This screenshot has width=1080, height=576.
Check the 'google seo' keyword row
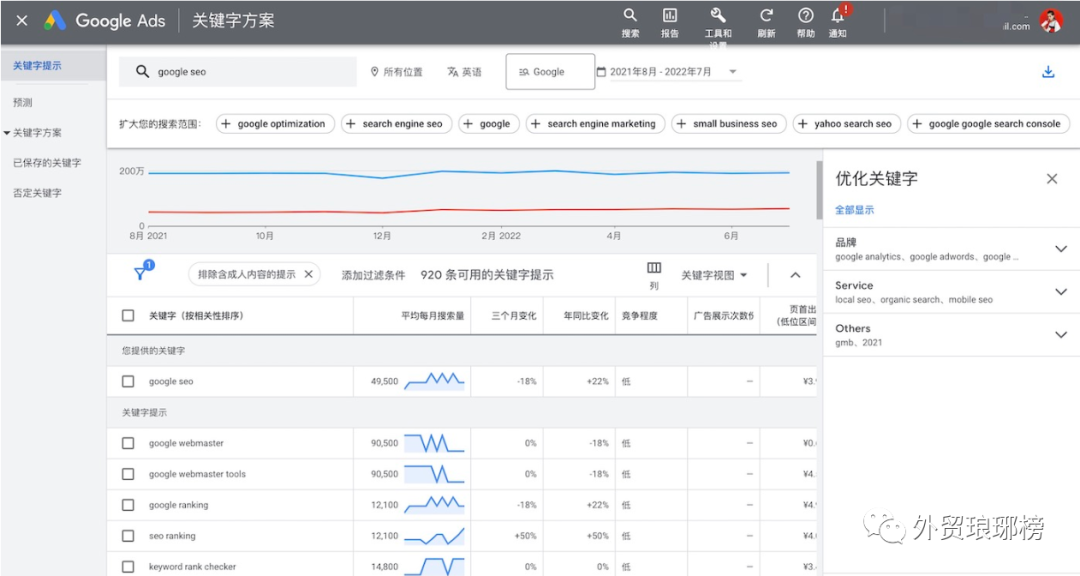(128, 381)
